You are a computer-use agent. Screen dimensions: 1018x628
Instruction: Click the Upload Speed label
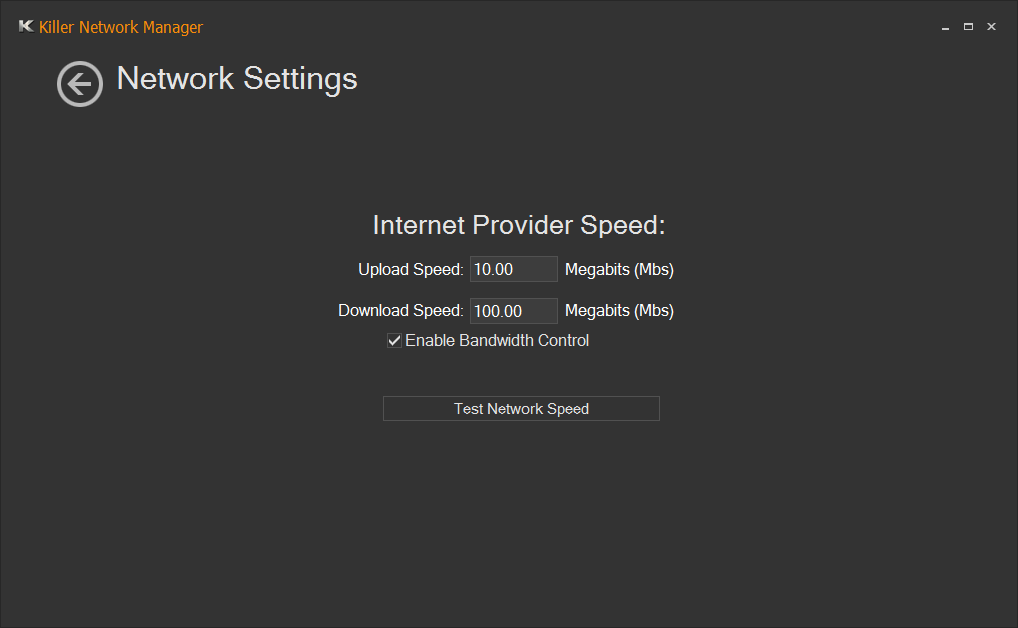pyautogui.click(x=411, y=270)
